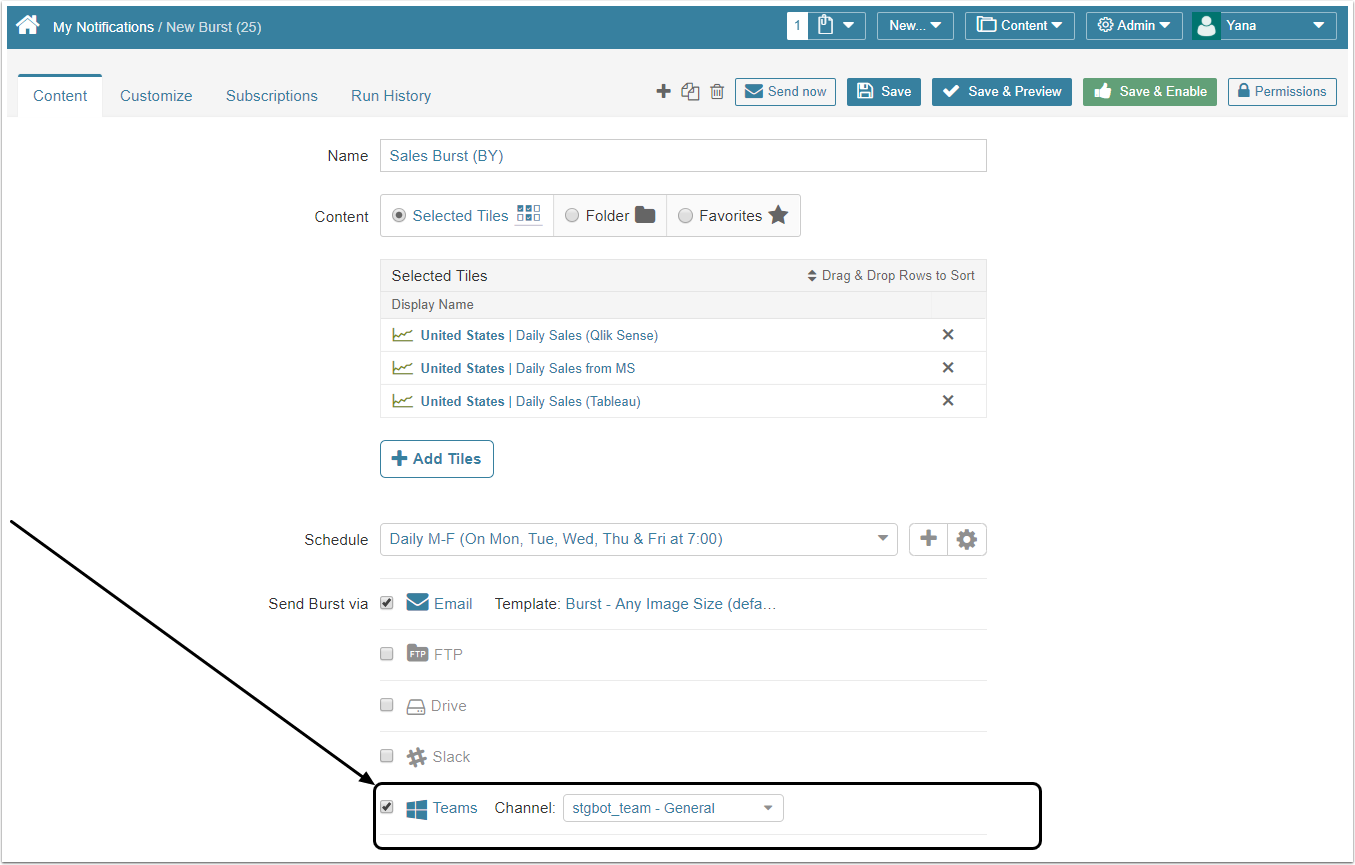This screenshot has height=865, width=1355.
Task: Click the Add Tiles button
Action: (x=437, y=459)
